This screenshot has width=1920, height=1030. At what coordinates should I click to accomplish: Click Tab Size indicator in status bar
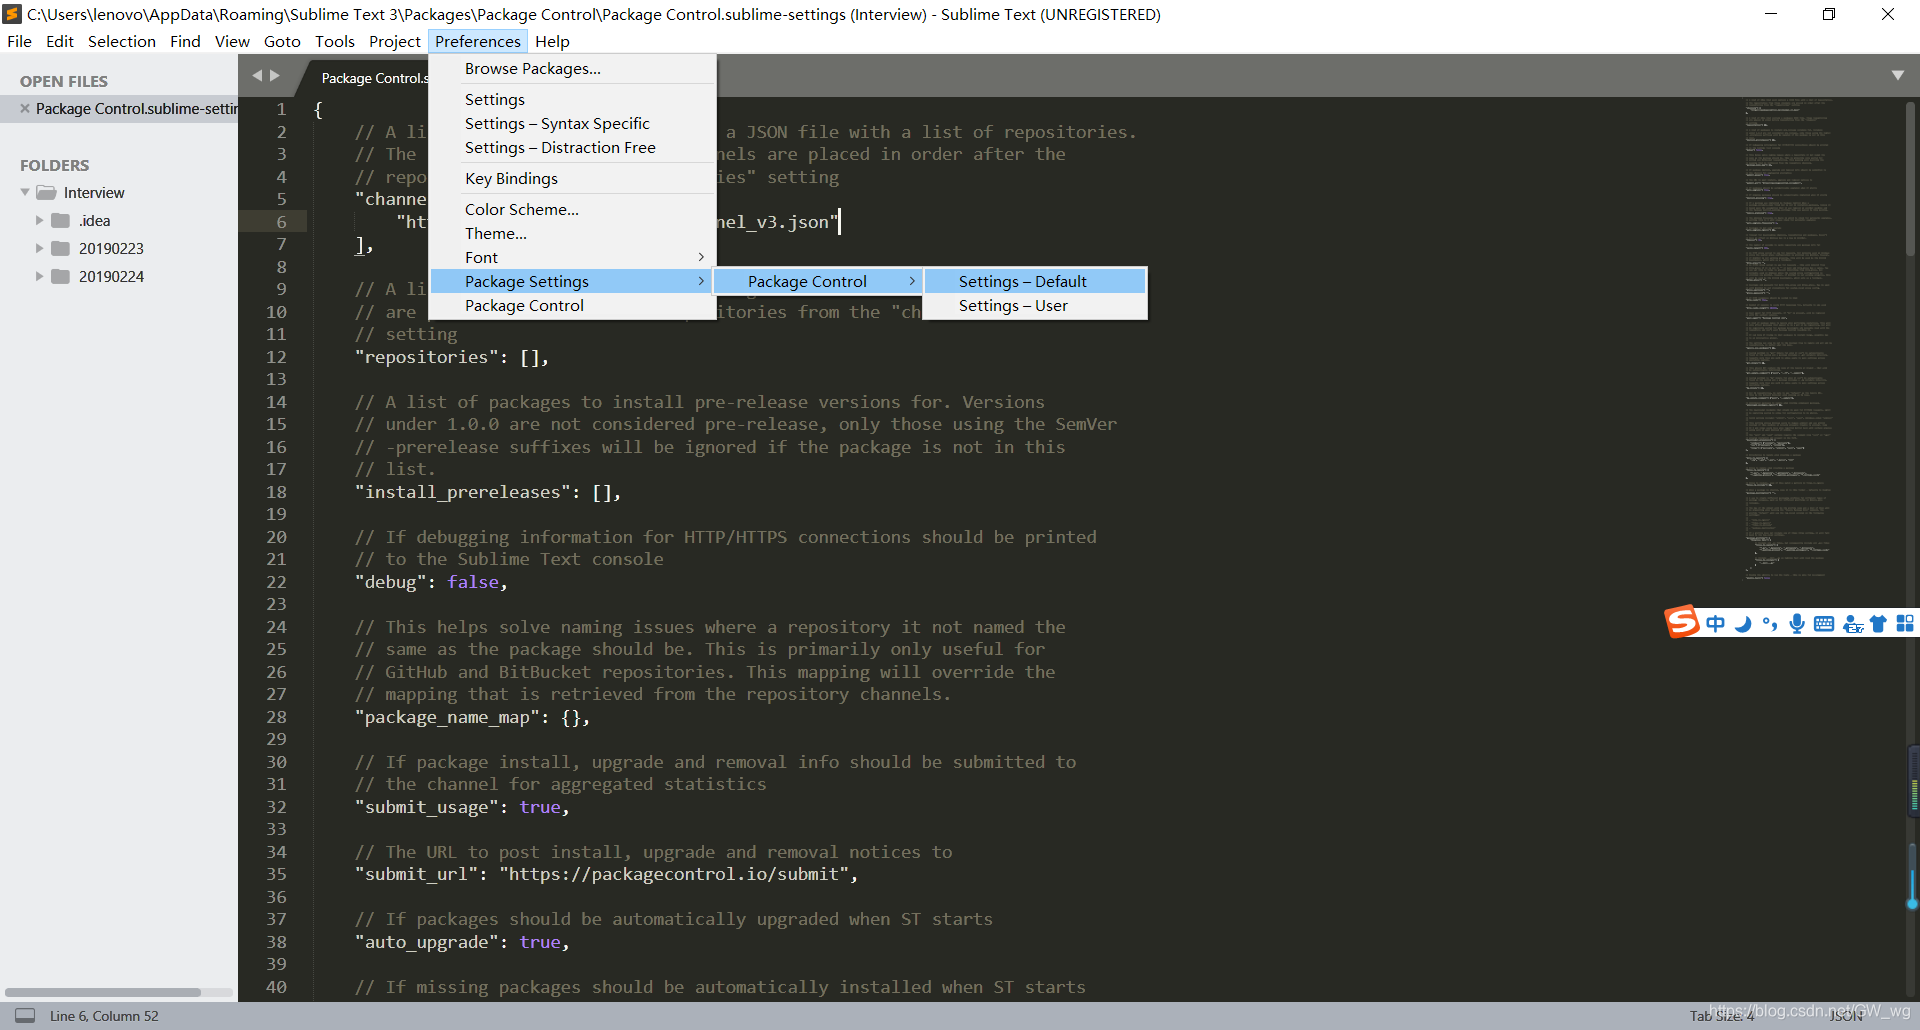click(x=1722, y=1015)
